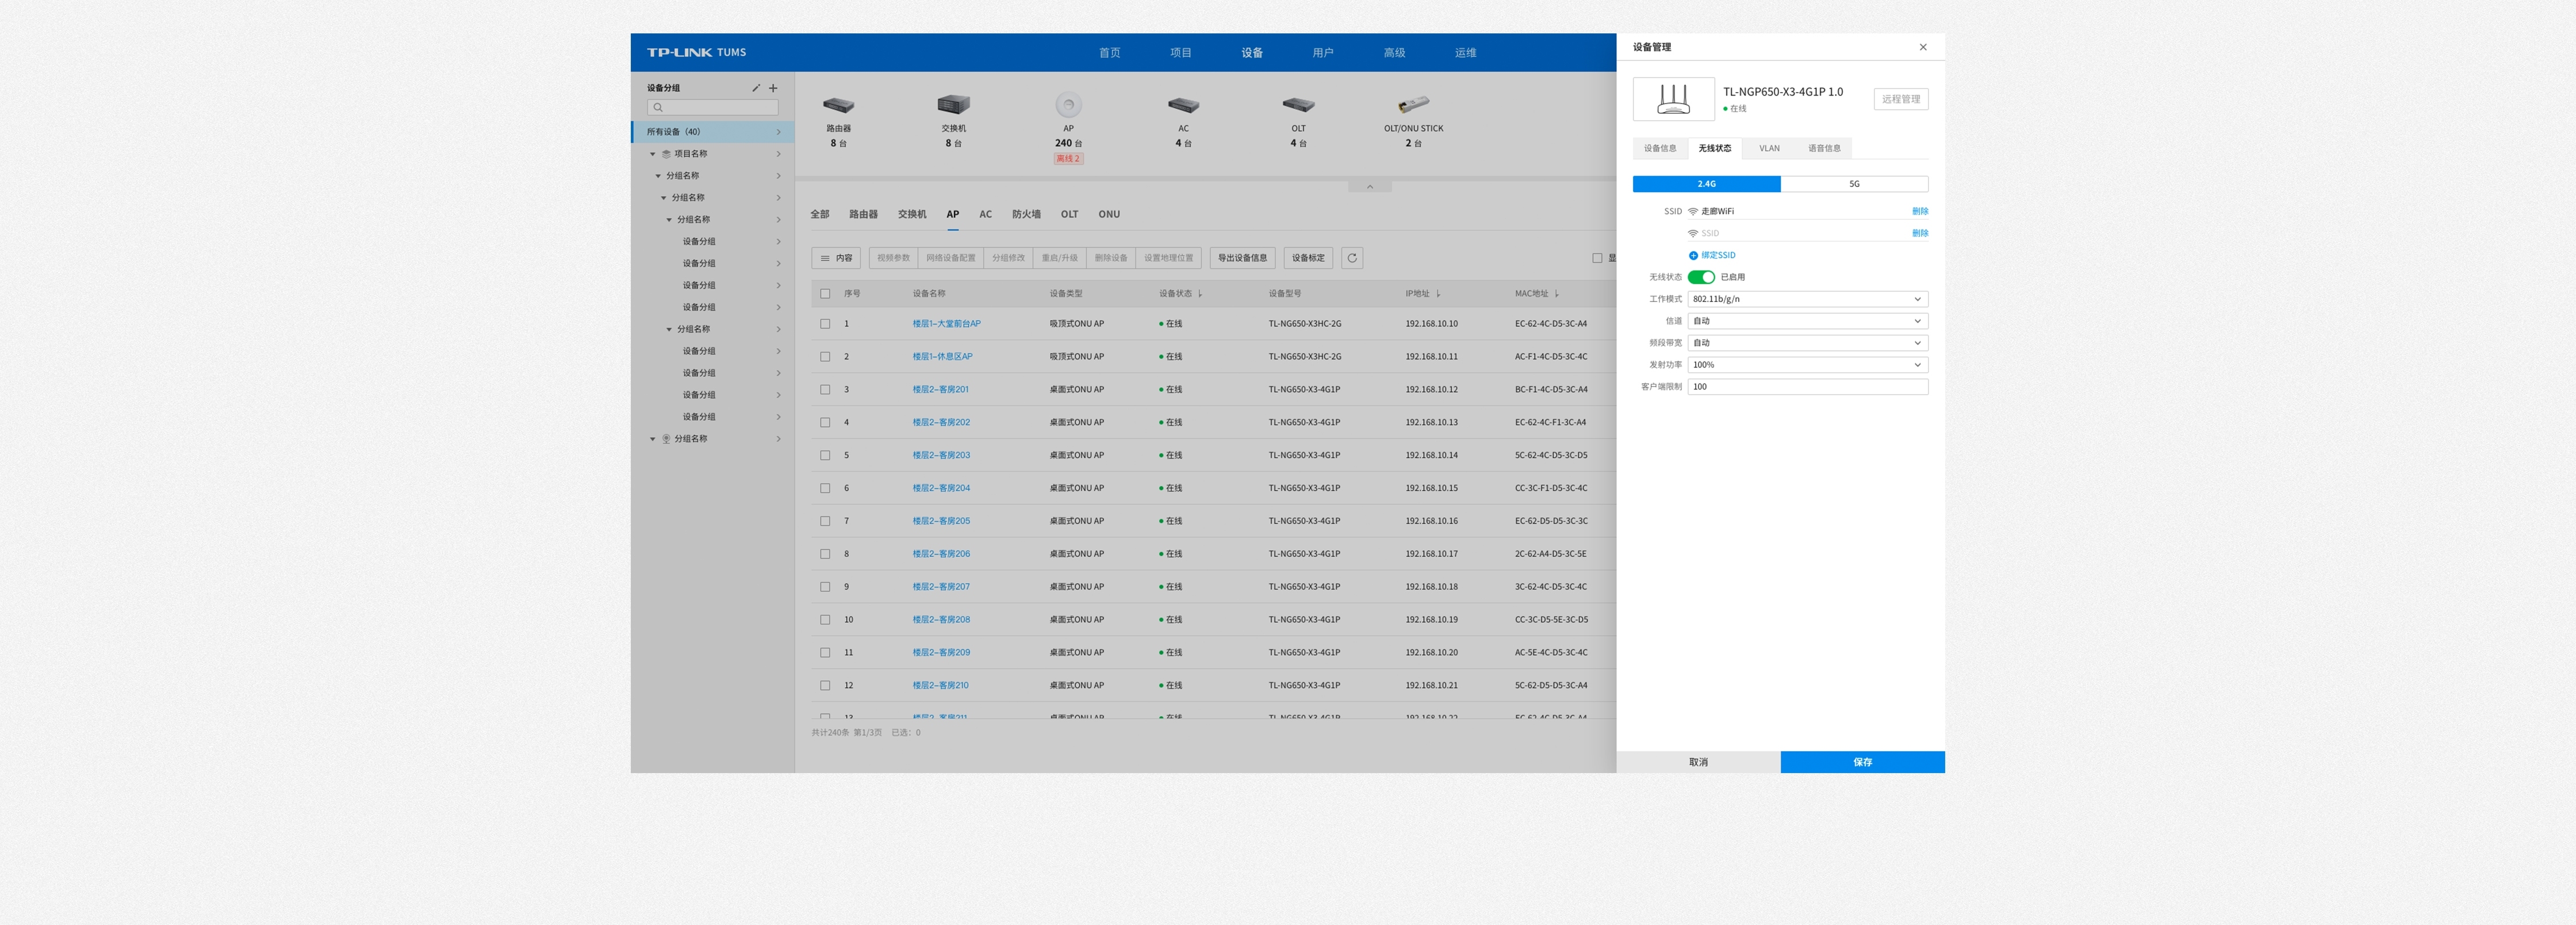Toggle the 无线状态 wireless switch off
The height and width of the screenshot is (925, 2576).
pyautogui.click(x=1701, y=277)
